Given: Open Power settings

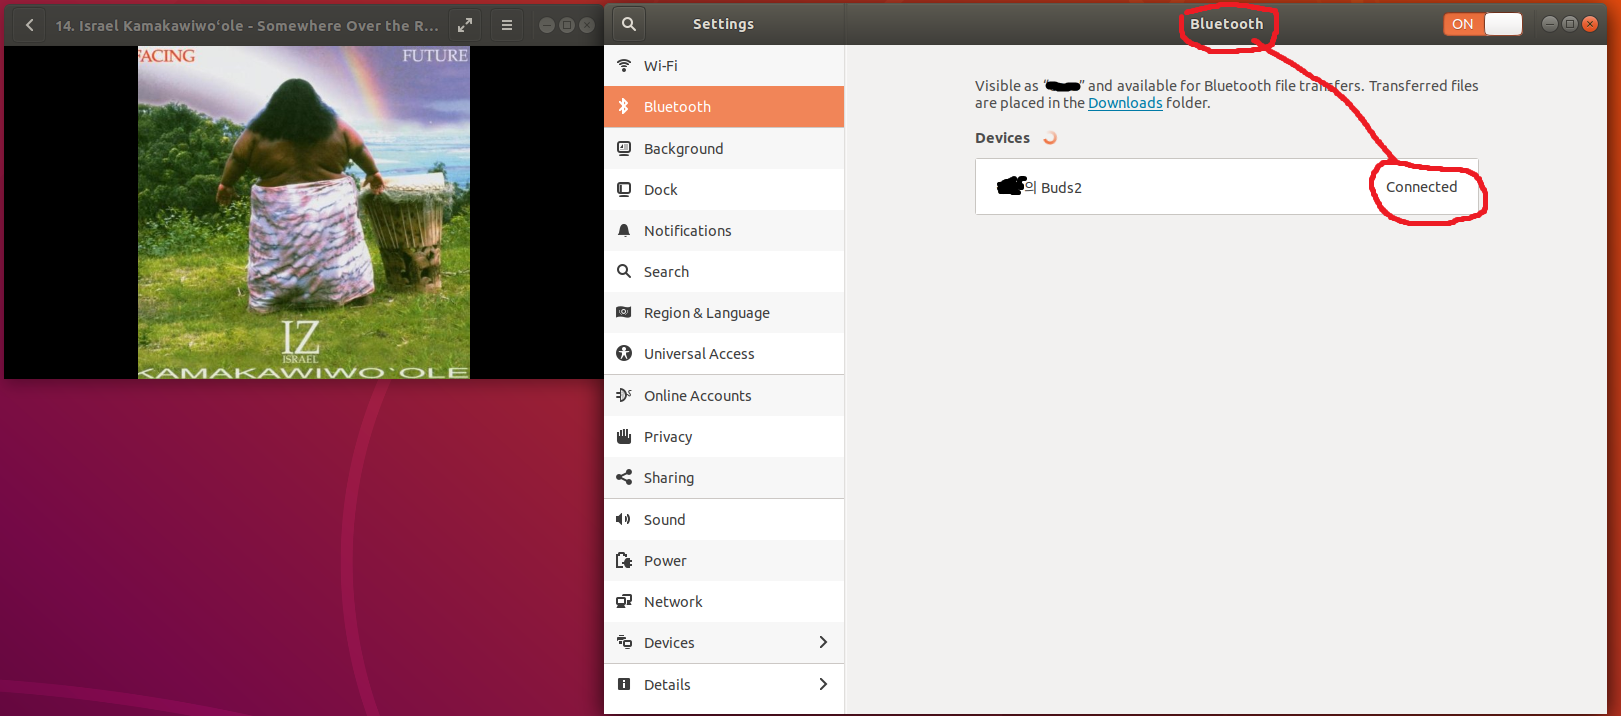Looking at the screenshot, I should tap(724, 560).
